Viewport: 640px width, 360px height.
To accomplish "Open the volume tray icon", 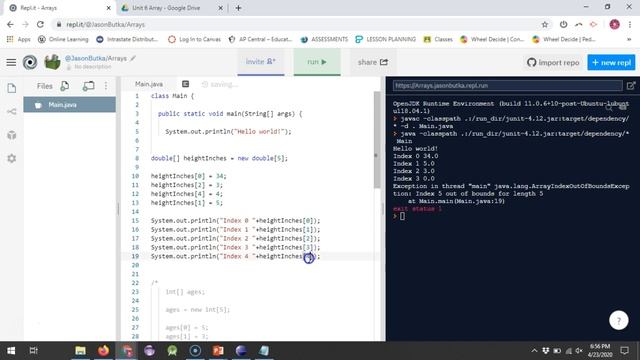I will tap(579, 351).
